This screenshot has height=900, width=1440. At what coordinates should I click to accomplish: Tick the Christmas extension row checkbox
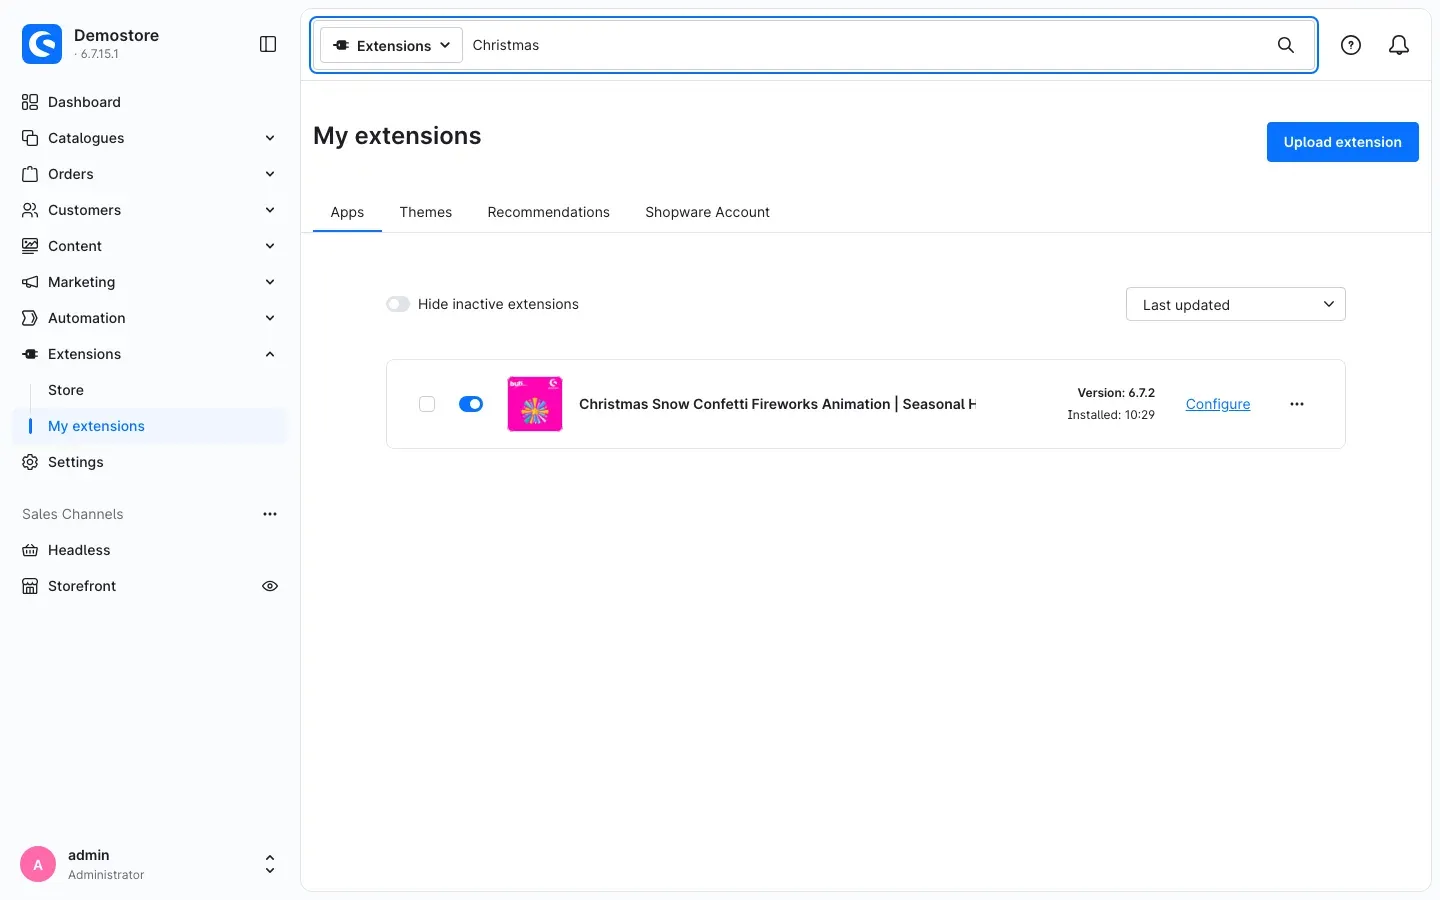click(x=427, y=404)
